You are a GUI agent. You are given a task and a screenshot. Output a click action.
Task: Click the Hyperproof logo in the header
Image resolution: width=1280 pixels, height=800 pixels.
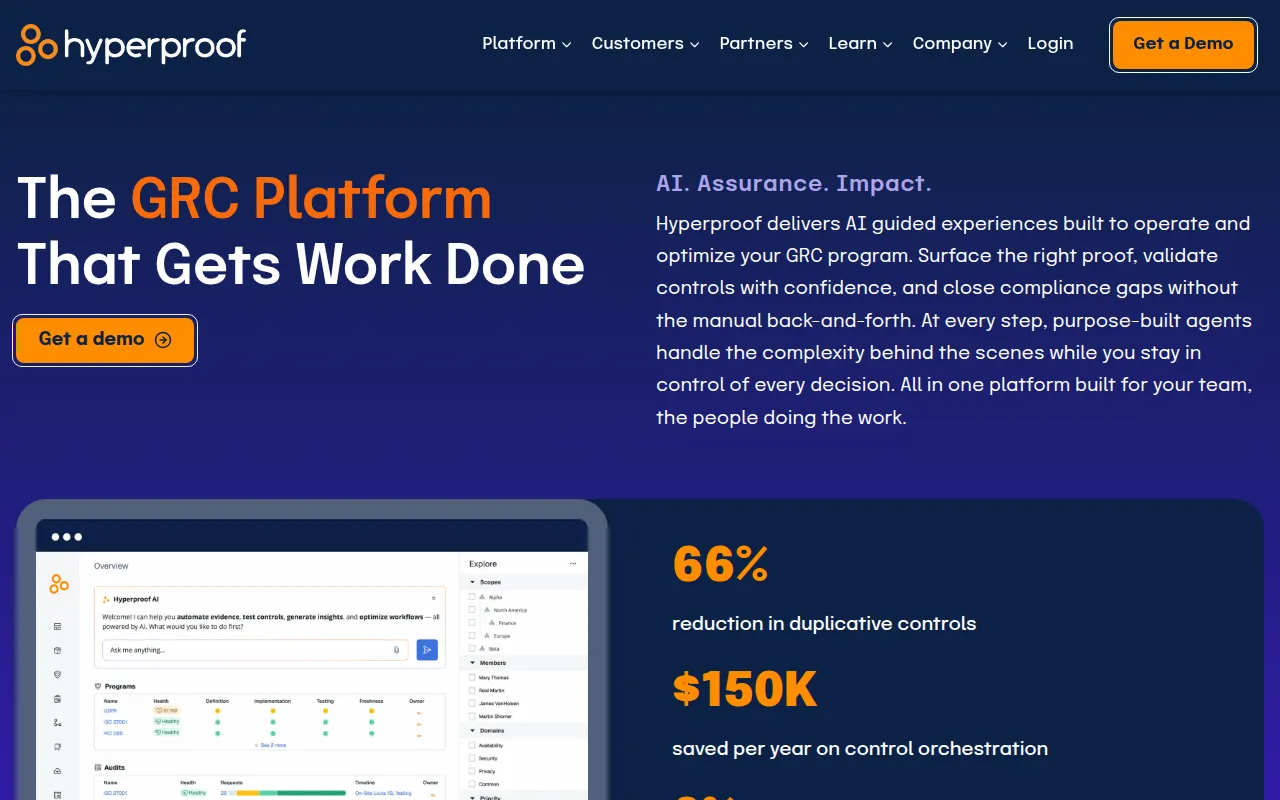point(131,45)
